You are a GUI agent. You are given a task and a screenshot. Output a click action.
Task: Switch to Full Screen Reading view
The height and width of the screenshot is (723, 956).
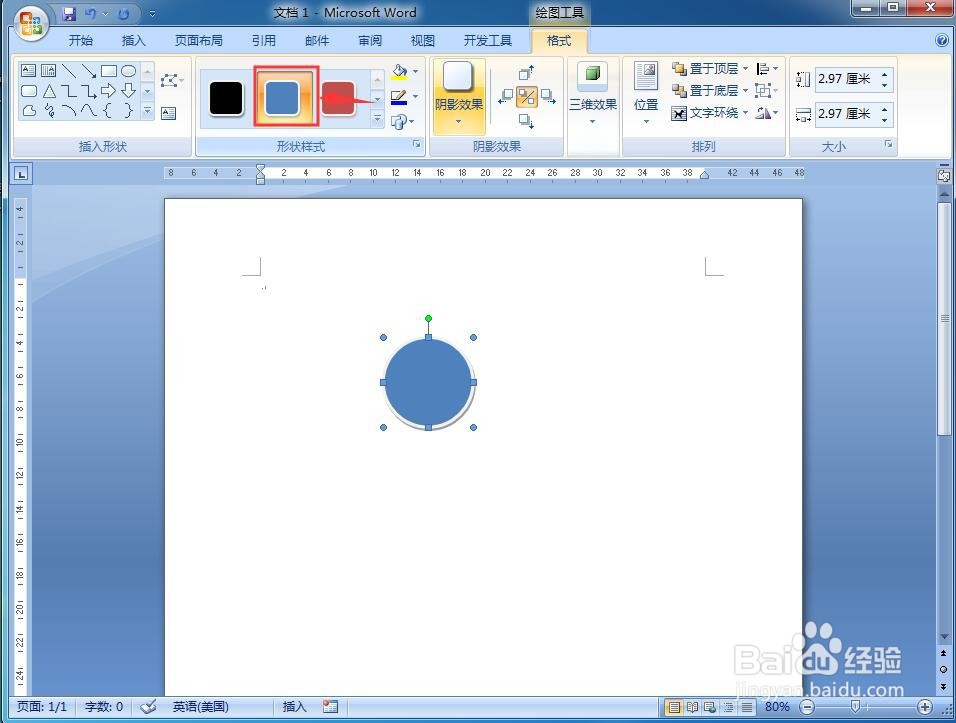coord(692,707)
